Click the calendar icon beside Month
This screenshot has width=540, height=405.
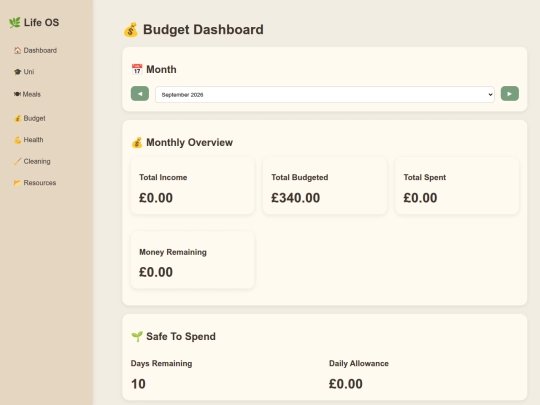coord(137,69)
